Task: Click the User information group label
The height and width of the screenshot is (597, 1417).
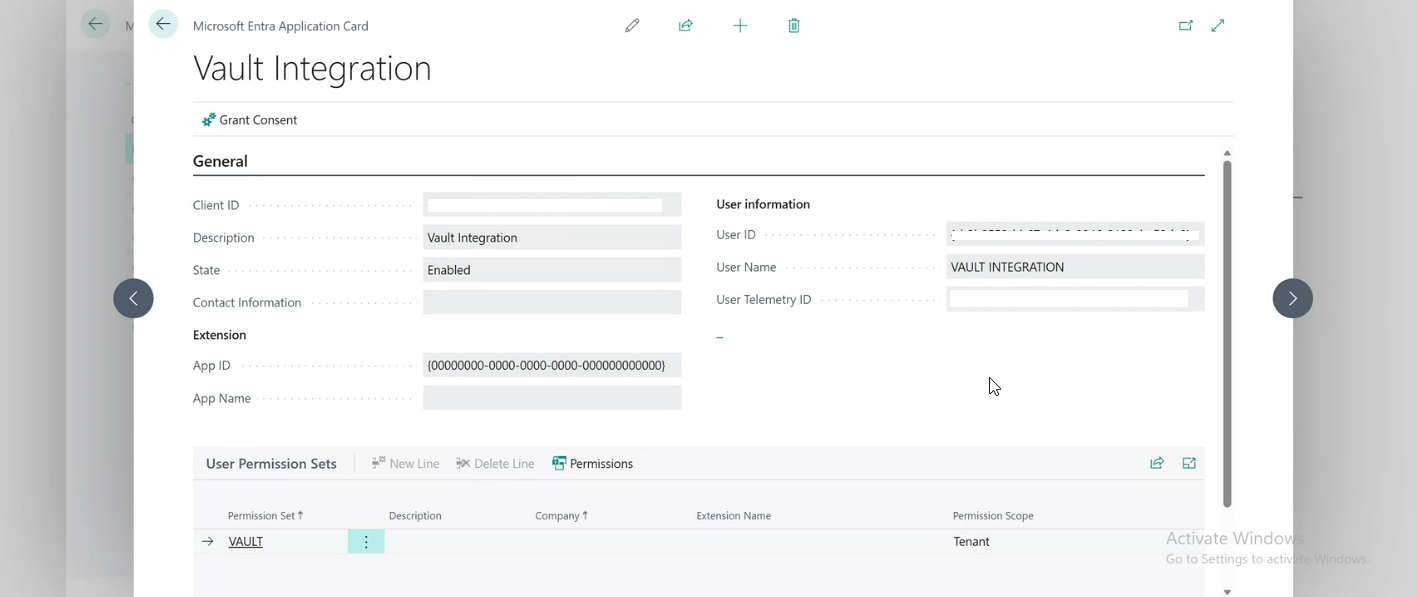Action: 763,204
